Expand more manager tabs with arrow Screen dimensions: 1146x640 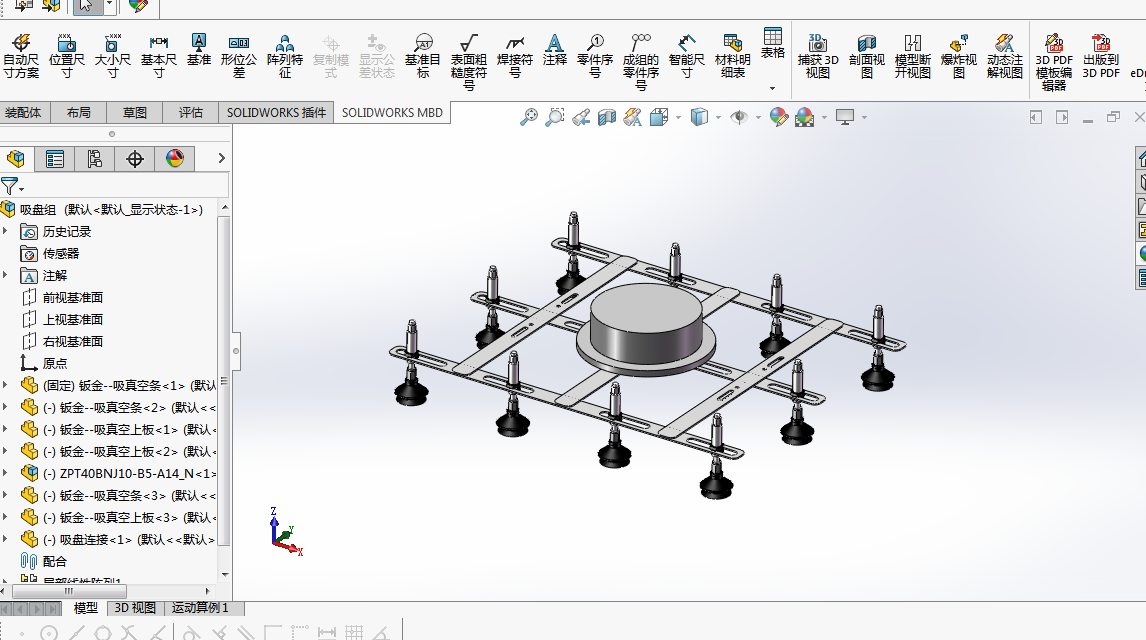[x=221, y=158]
